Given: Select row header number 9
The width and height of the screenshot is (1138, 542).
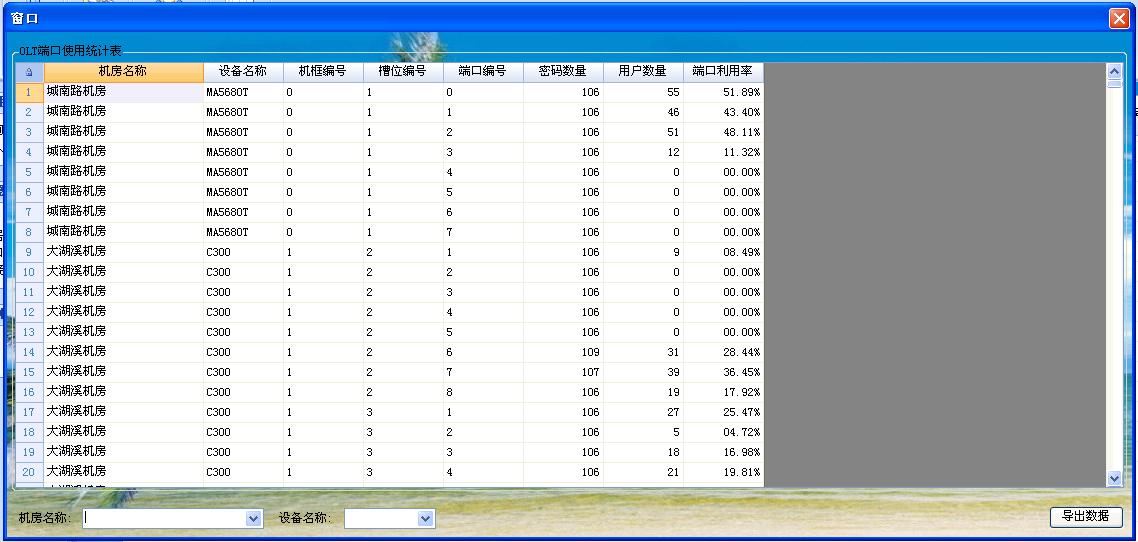Looking at the screenshot, I should [x=29, y=252].
